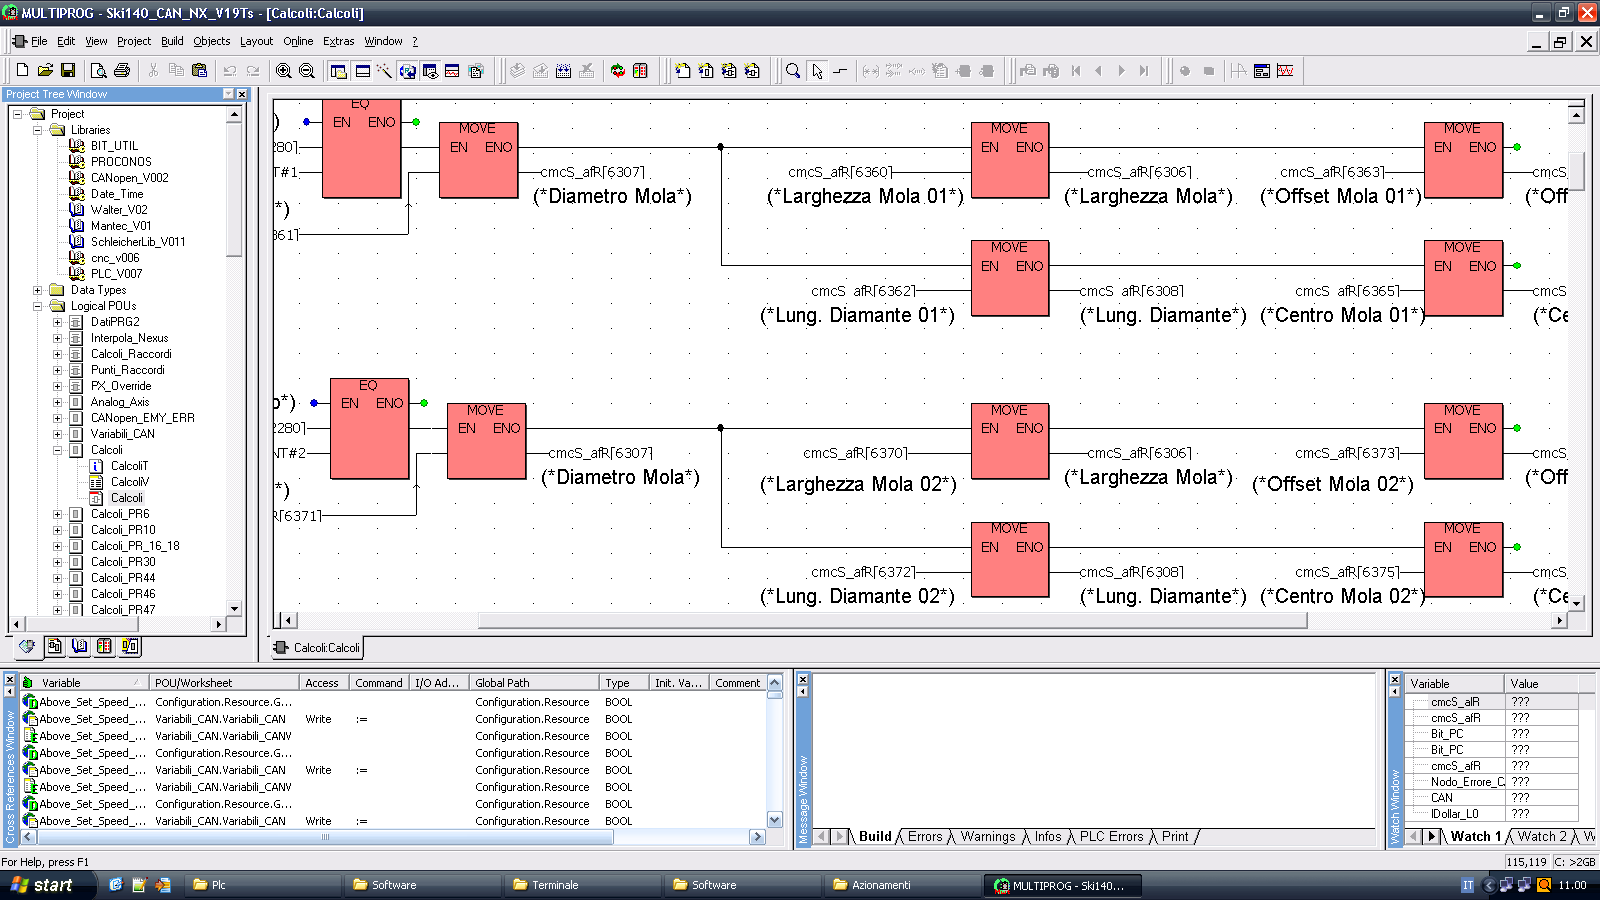The image size is (1600, 900).
Task: Click the Print Preview toolbar icon
Action: point(98,71)
